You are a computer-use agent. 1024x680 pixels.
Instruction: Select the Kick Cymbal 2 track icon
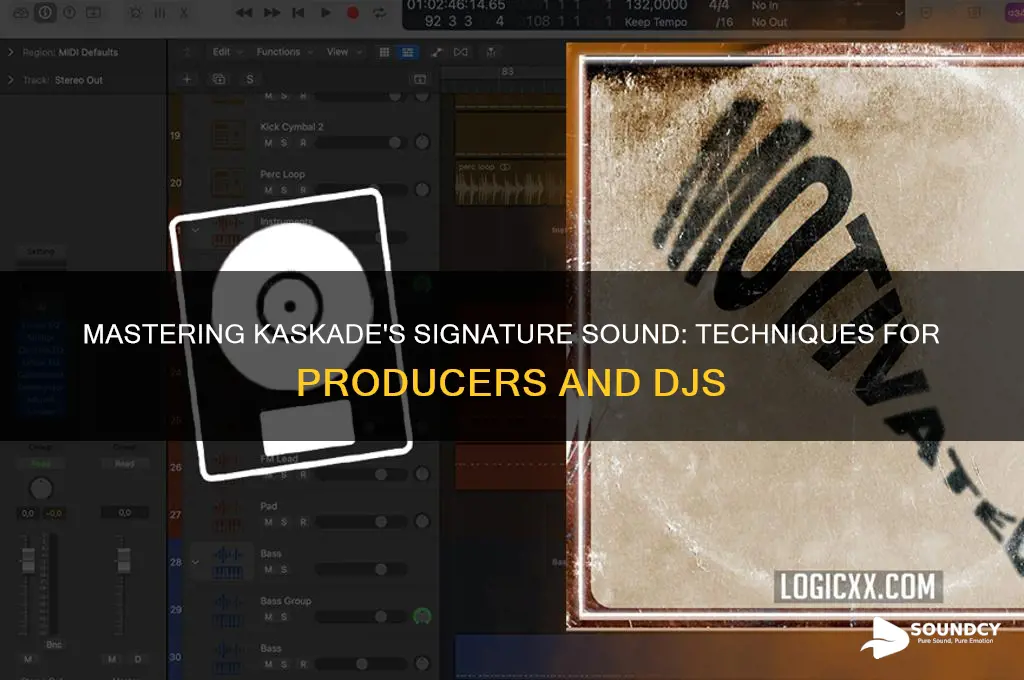(x=229, y=136)
